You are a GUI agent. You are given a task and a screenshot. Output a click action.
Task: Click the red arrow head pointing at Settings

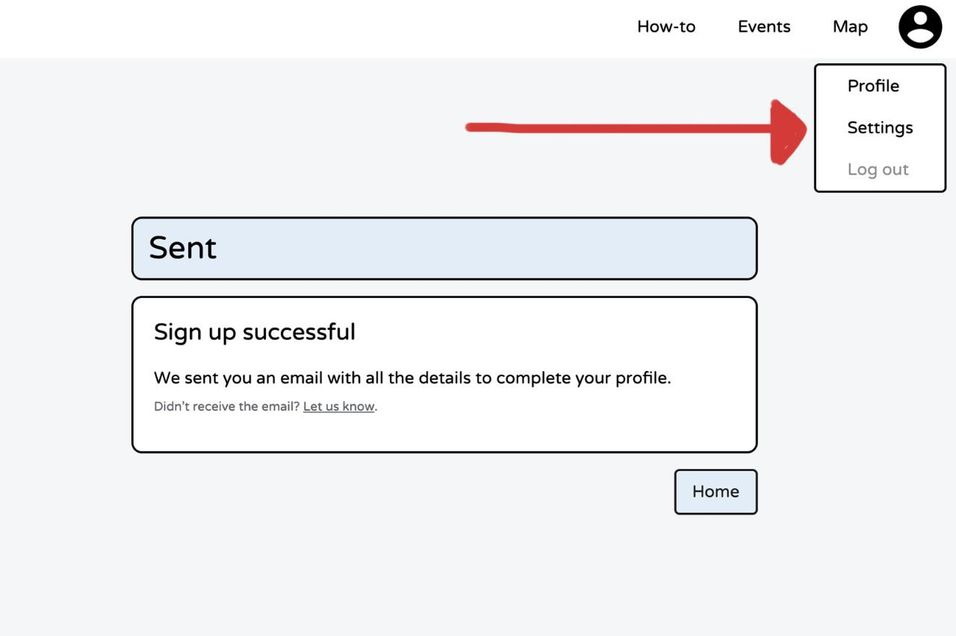point(788,132)
